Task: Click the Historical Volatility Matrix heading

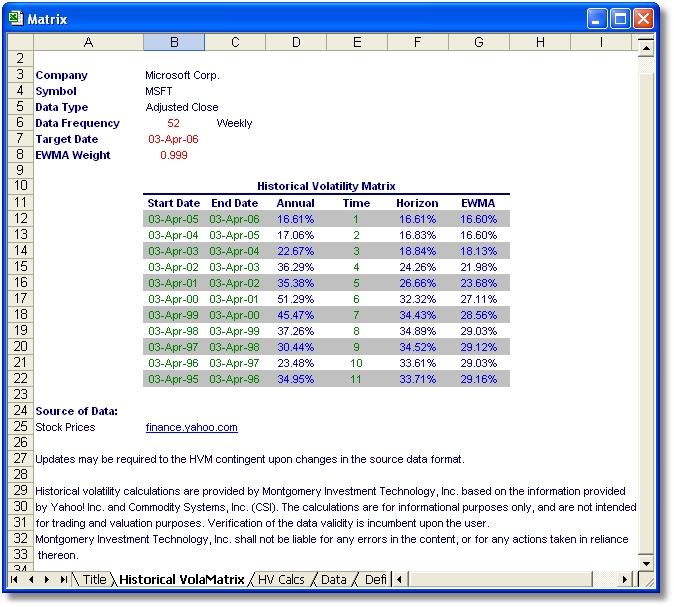Action: point(326,186)
